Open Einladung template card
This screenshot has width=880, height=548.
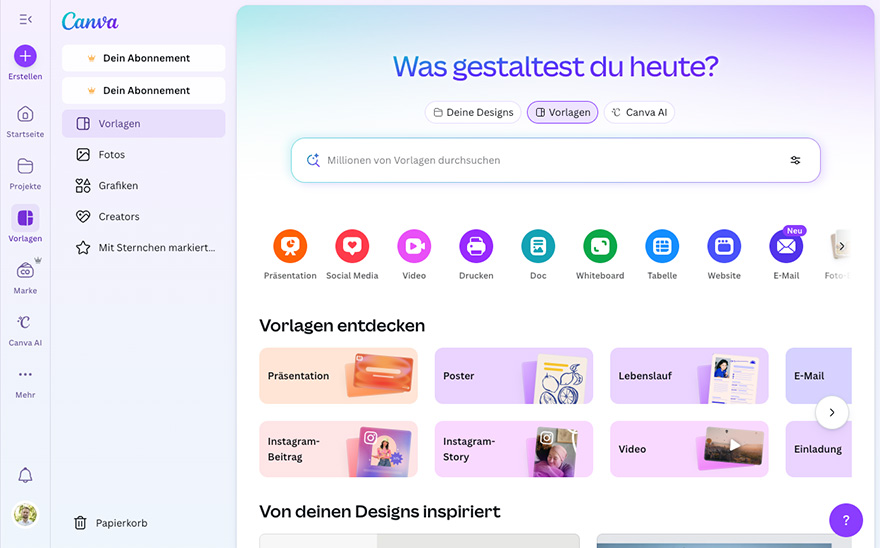point(818,449)
